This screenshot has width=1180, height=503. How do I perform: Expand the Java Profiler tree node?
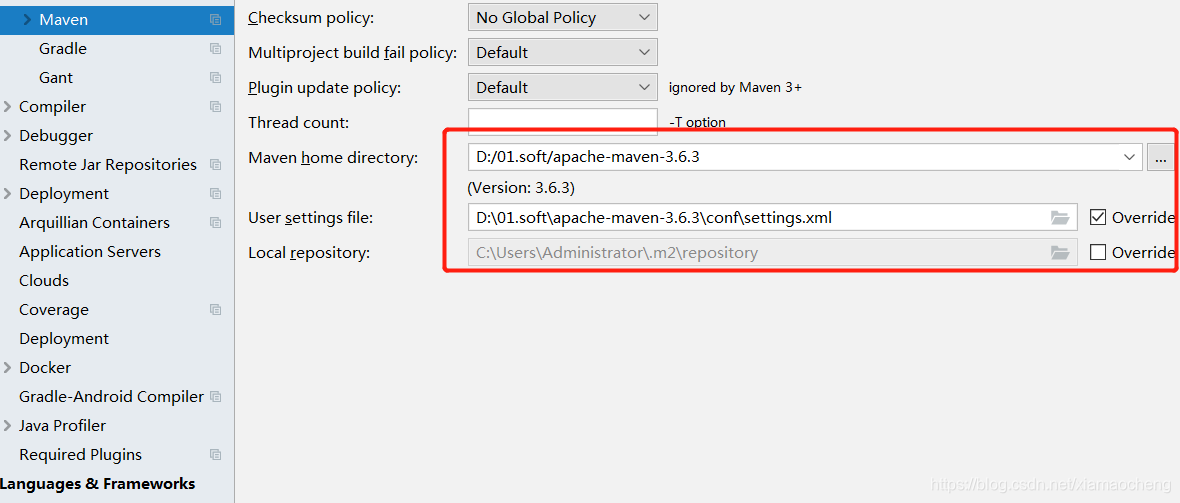(x=8, y=425)
